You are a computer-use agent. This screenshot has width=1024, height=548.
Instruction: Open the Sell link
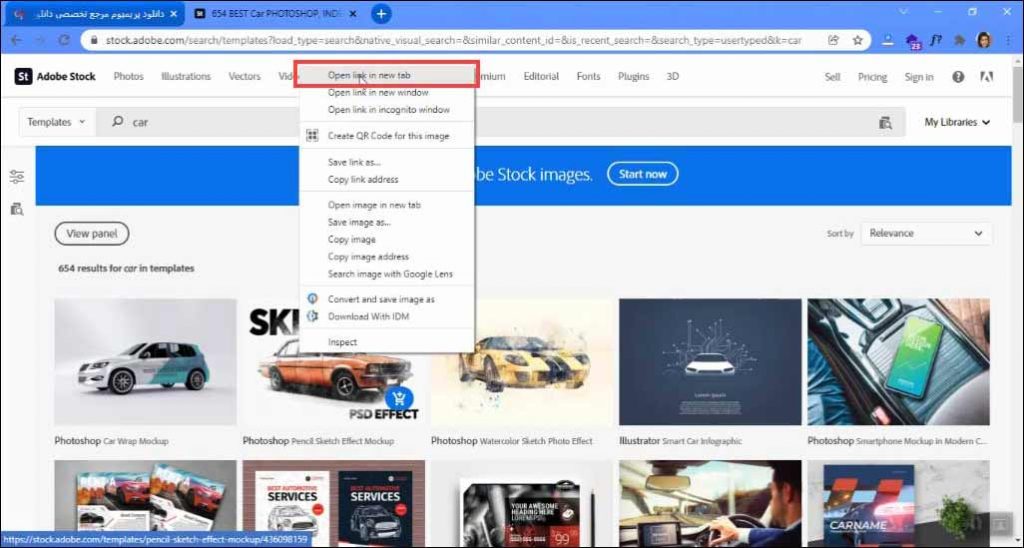pos(833,77)
